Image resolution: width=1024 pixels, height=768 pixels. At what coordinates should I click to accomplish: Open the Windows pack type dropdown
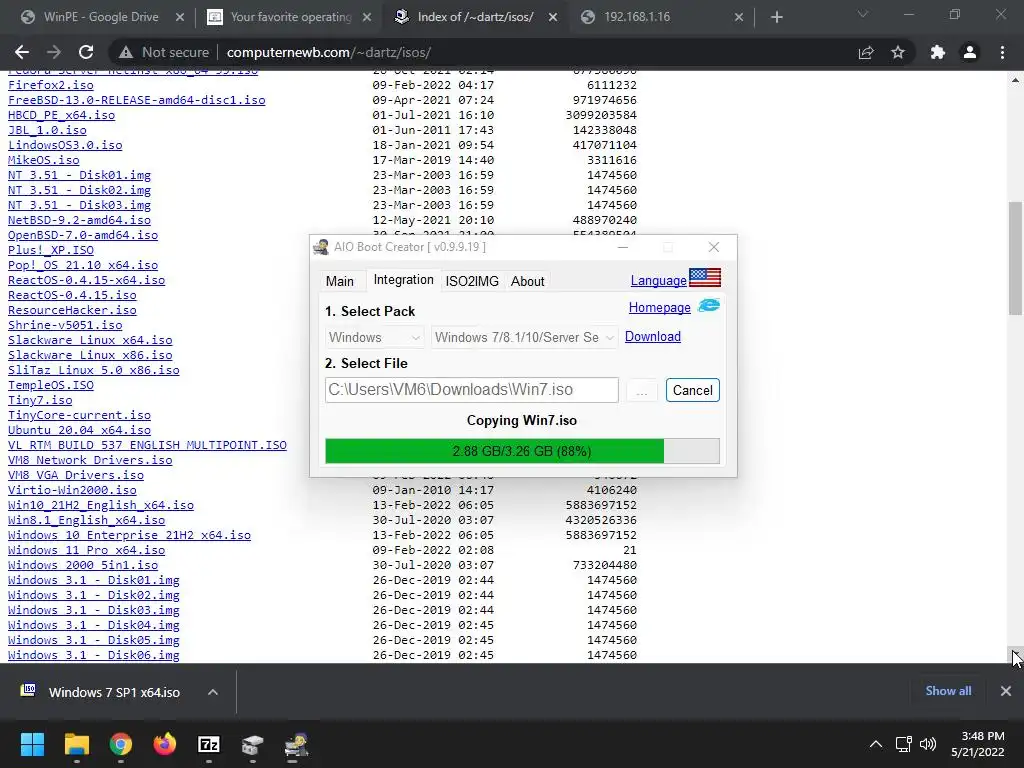click(374, 337)
